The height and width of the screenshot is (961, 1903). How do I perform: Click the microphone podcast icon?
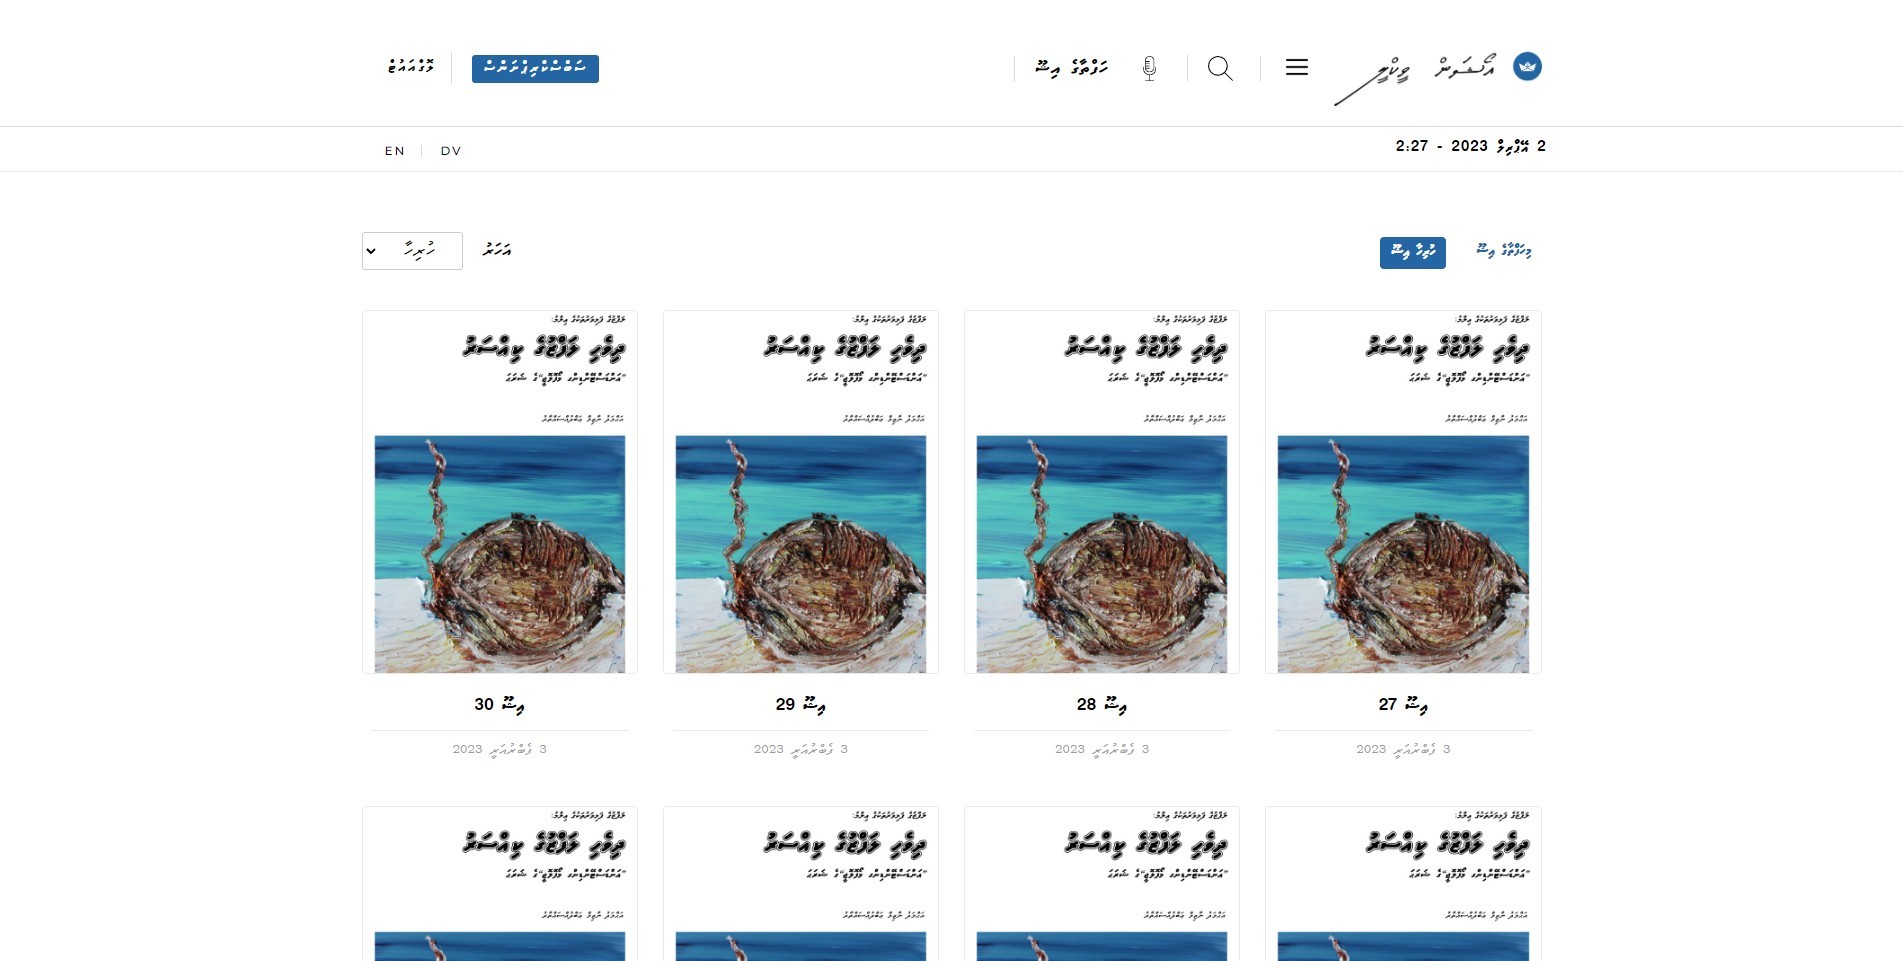click(1150, 68)
